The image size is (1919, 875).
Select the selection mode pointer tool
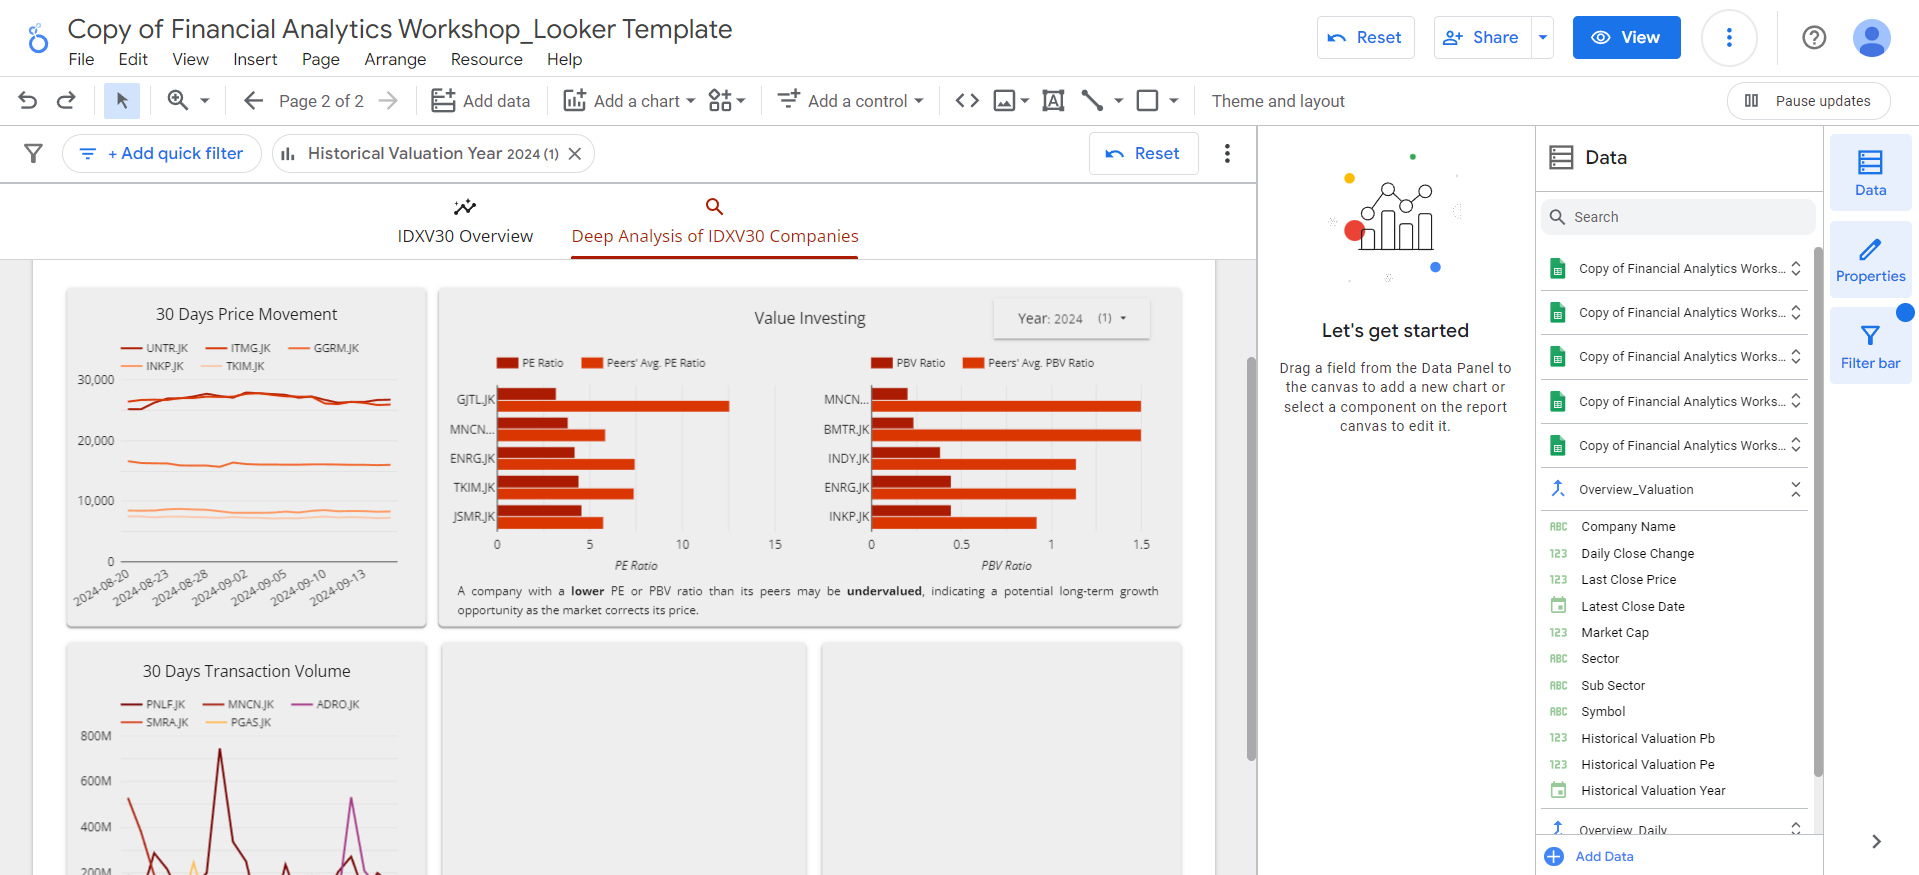coord(122,101)
